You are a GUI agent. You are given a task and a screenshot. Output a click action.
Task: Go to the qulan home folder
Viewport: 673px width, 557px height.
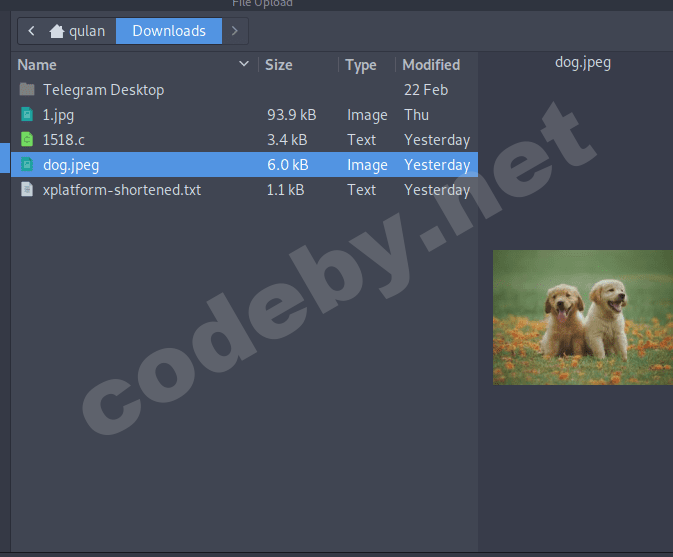click(77, 31)
